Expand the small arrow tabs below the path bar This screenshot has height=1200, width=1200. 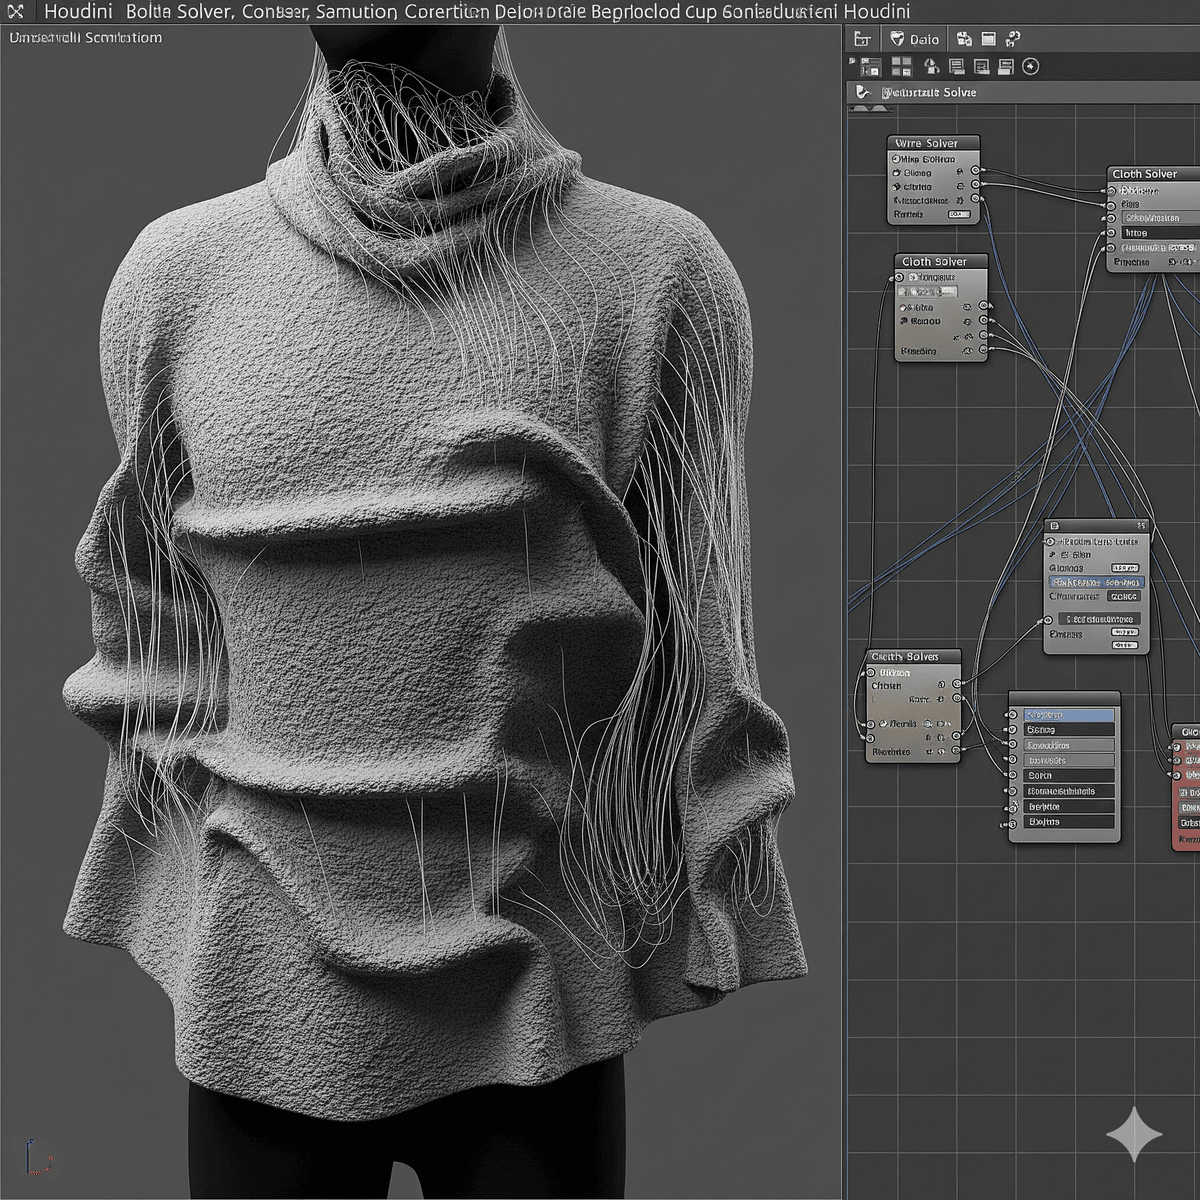point(870,108)
